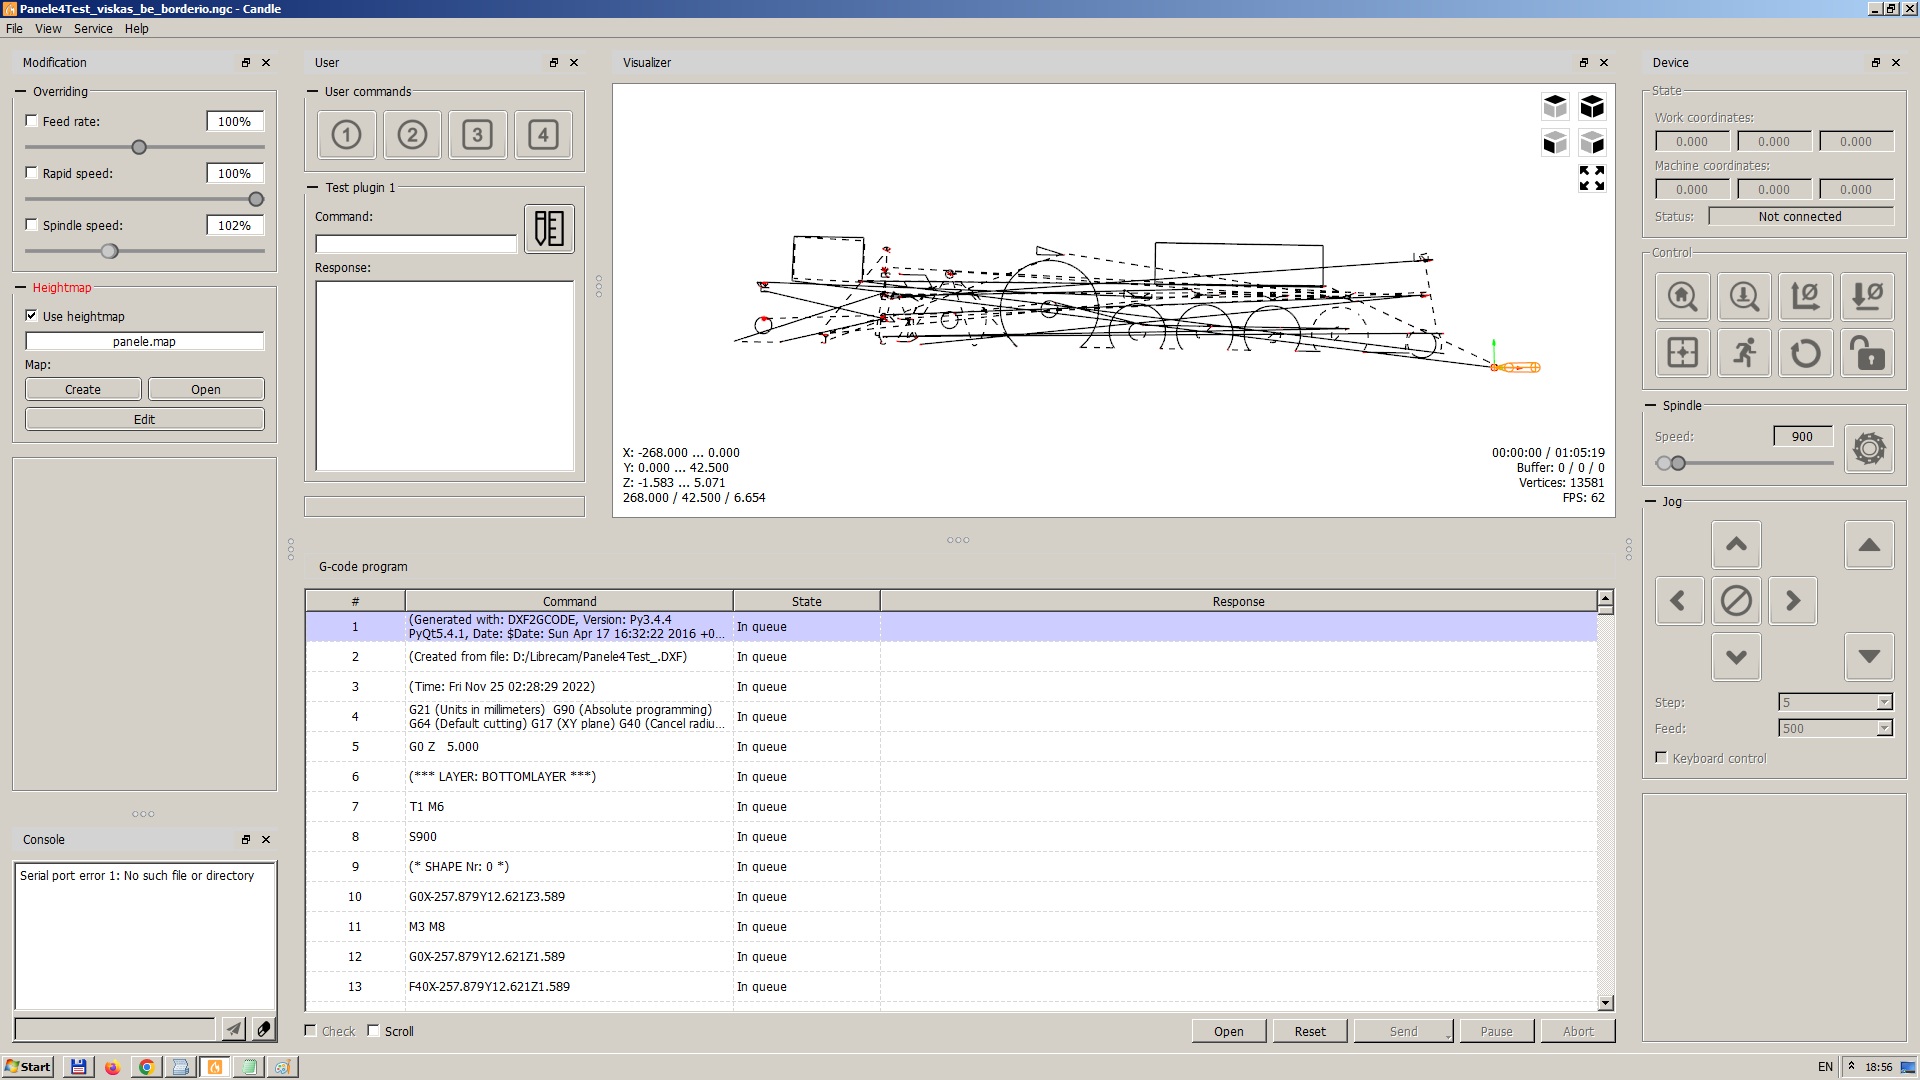Run user command button 1
The height and width of the screenshot is (1080, 1920).
tap(346, 135)
